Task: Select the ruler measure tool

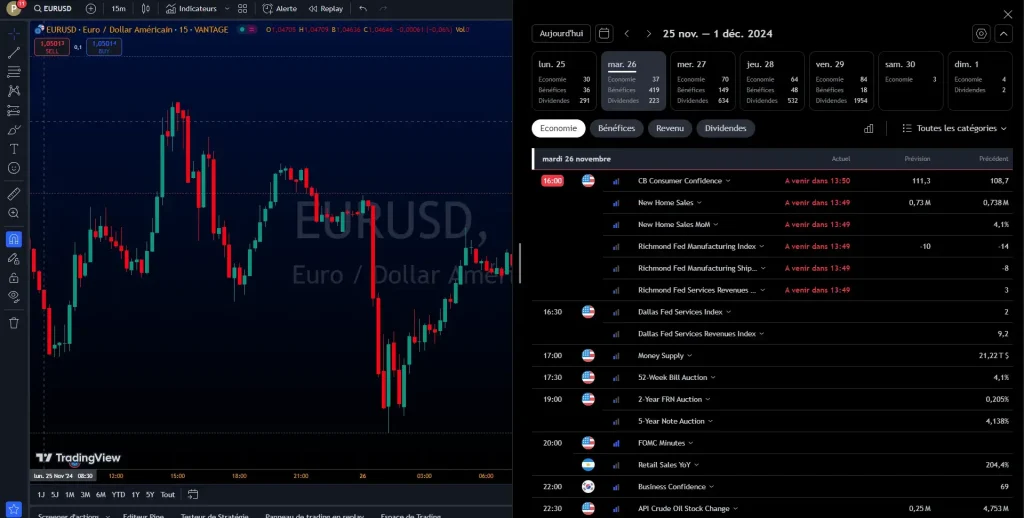Action: point(14,193)
